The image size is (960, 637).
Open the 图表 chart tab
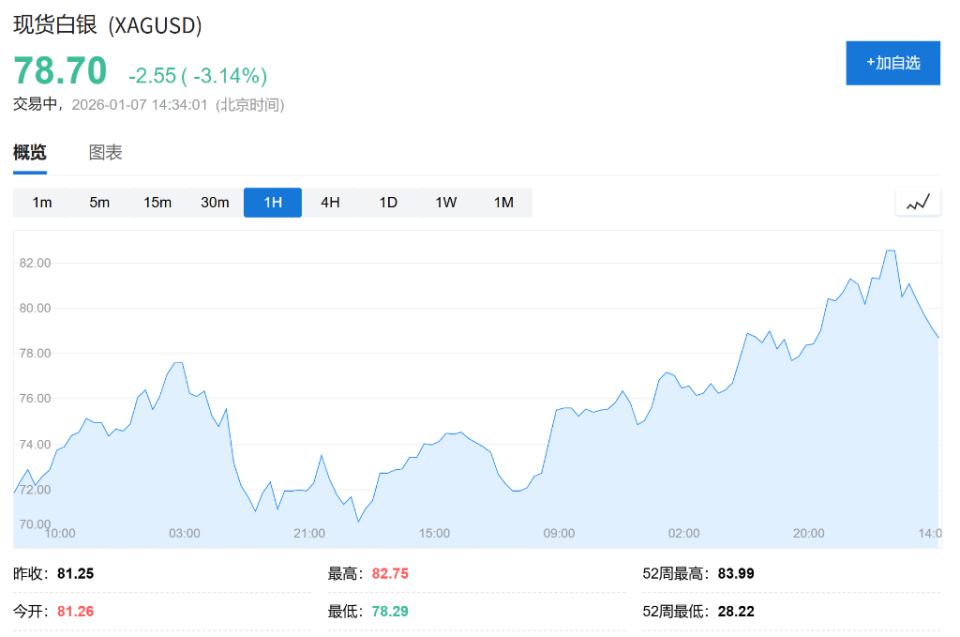click(x=105, y=153)
